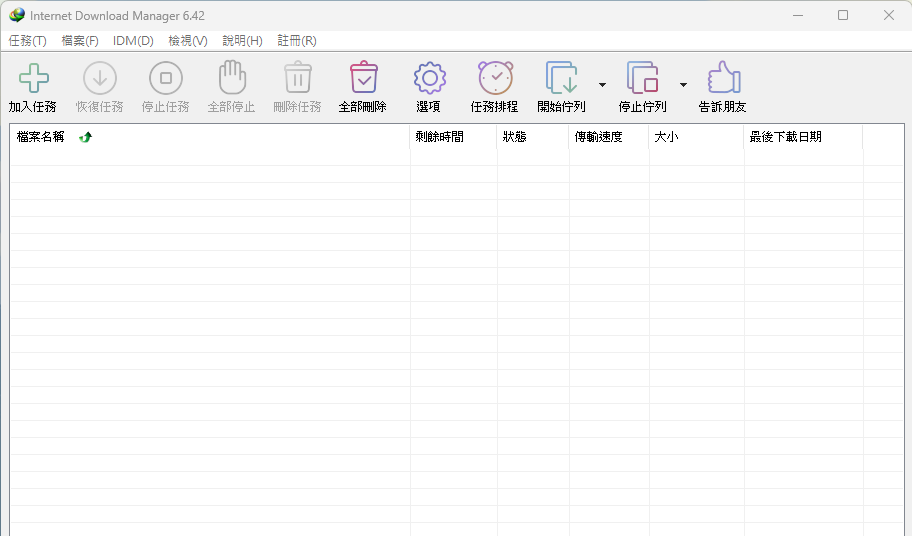Expand the 停止佇列 dropdown arrow
The image size is (912, 536).
tap(683, 85)
